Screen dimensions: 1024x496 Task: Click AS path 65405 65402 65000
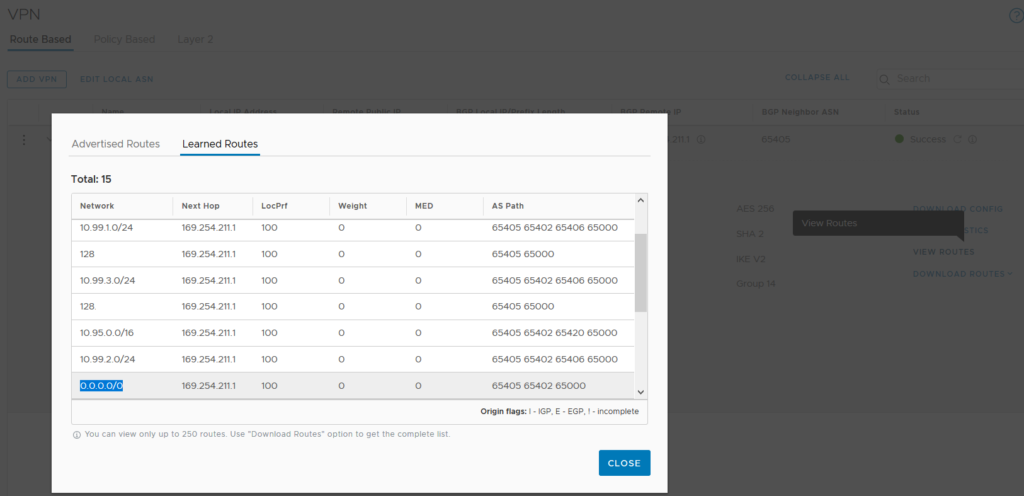coord(539,386)
